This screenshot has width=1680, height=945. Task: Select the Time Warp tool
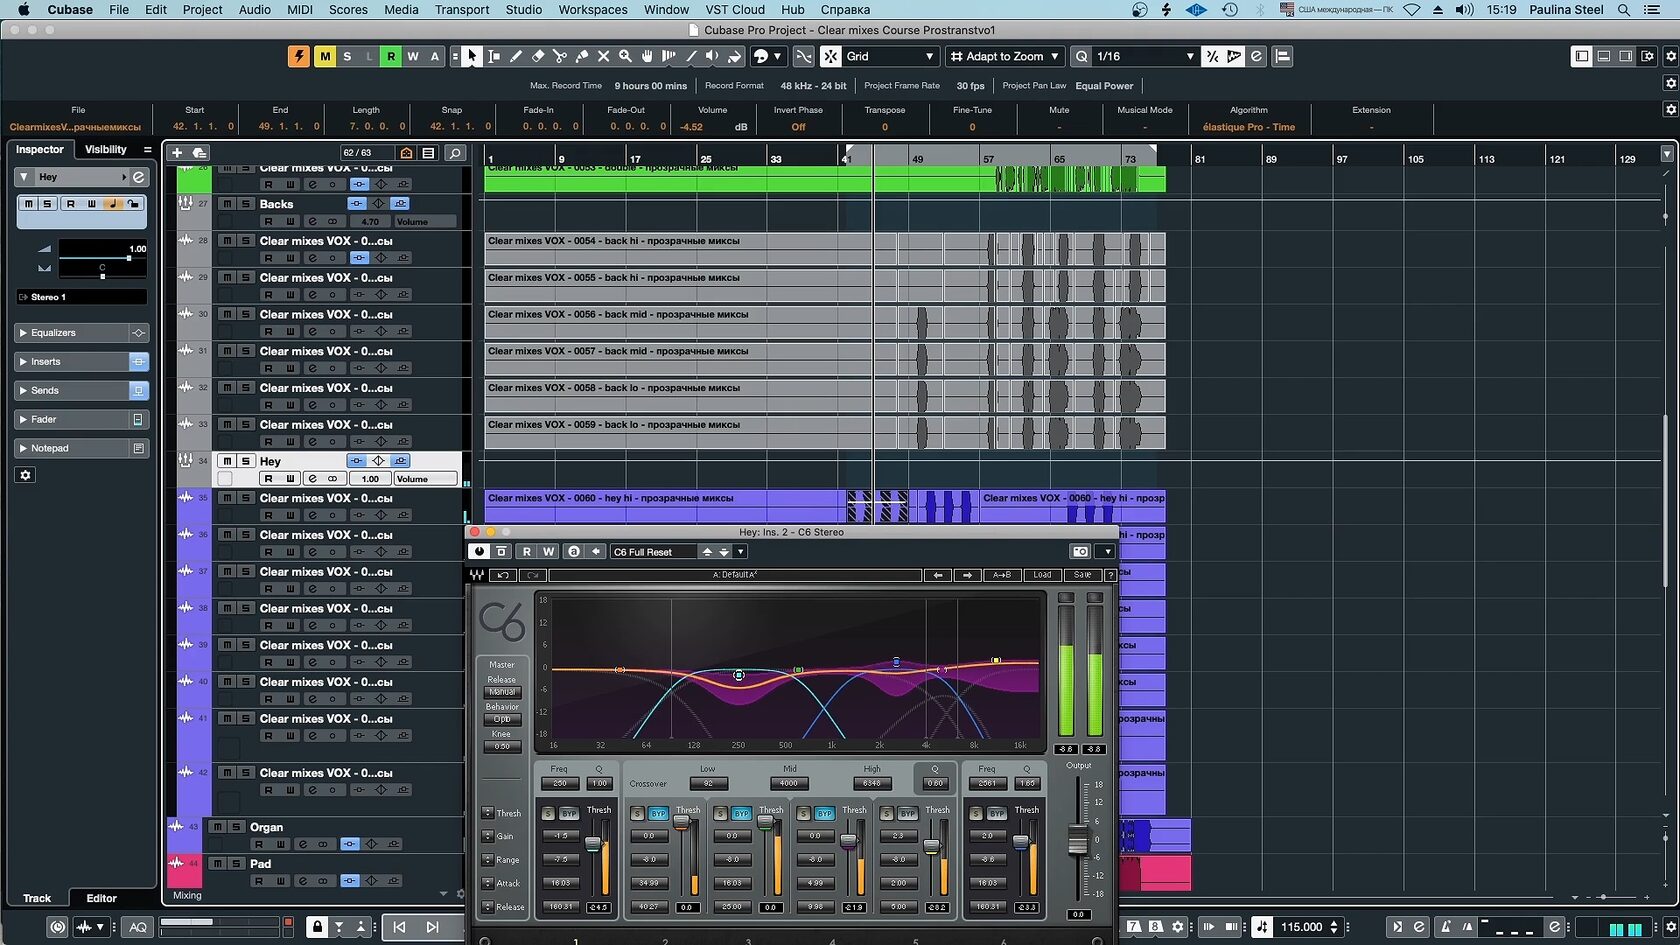tap(669, 56)
